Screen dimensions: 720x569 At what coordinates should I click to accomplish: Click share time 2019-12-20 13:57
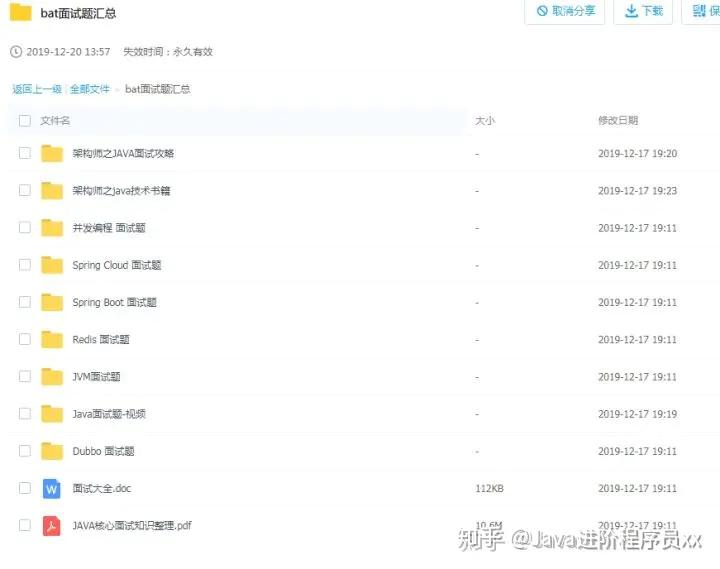click(x=68, y=51)
